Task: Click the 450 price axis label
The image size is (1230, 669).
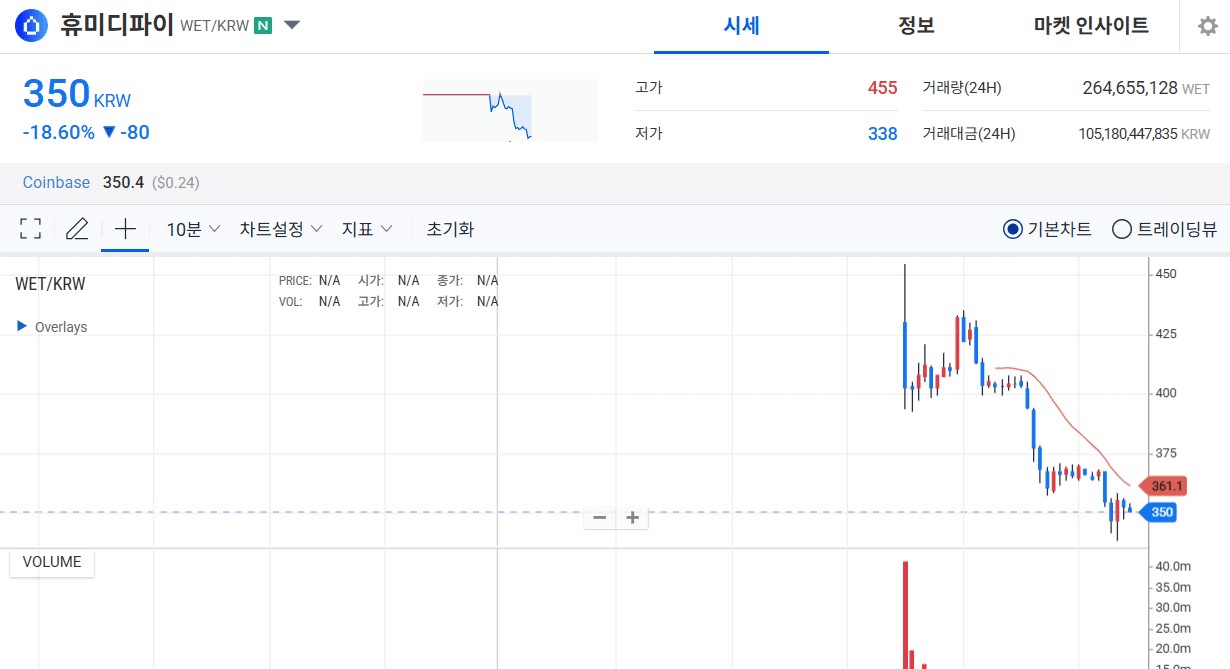Action: click(x=1166, y=274)
